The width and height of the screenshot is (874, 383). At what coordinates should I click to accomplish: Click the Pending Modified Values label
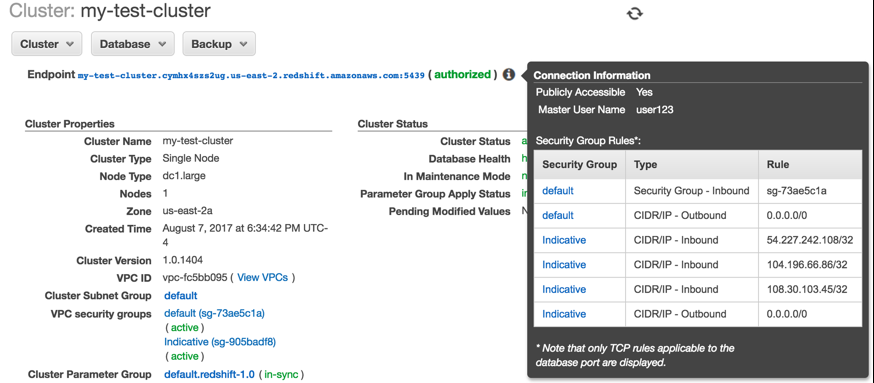pos(449,211)
